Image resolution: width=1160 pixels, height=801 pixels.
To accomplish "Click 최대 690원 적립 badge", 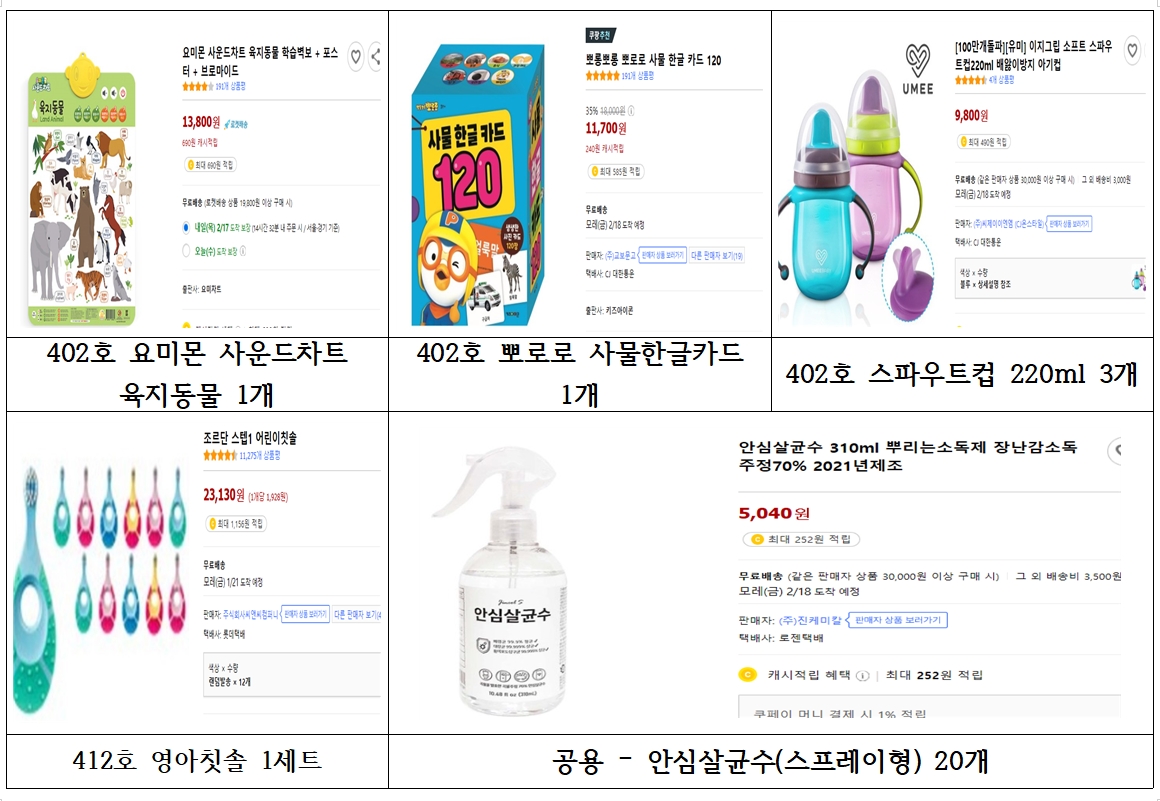I will pos(211,166).
